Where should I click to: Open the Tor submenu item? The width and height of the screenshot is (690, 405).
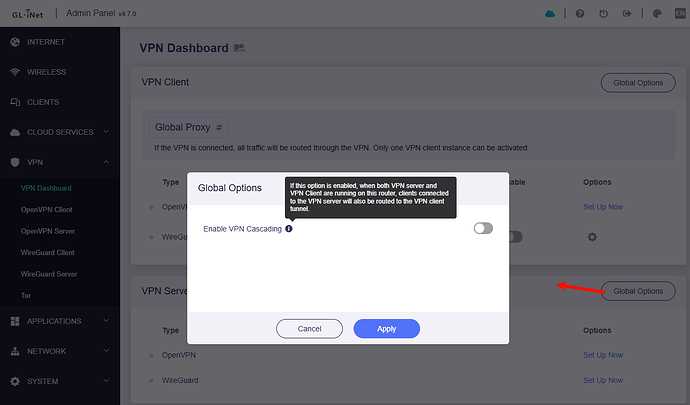pos(26,296)
